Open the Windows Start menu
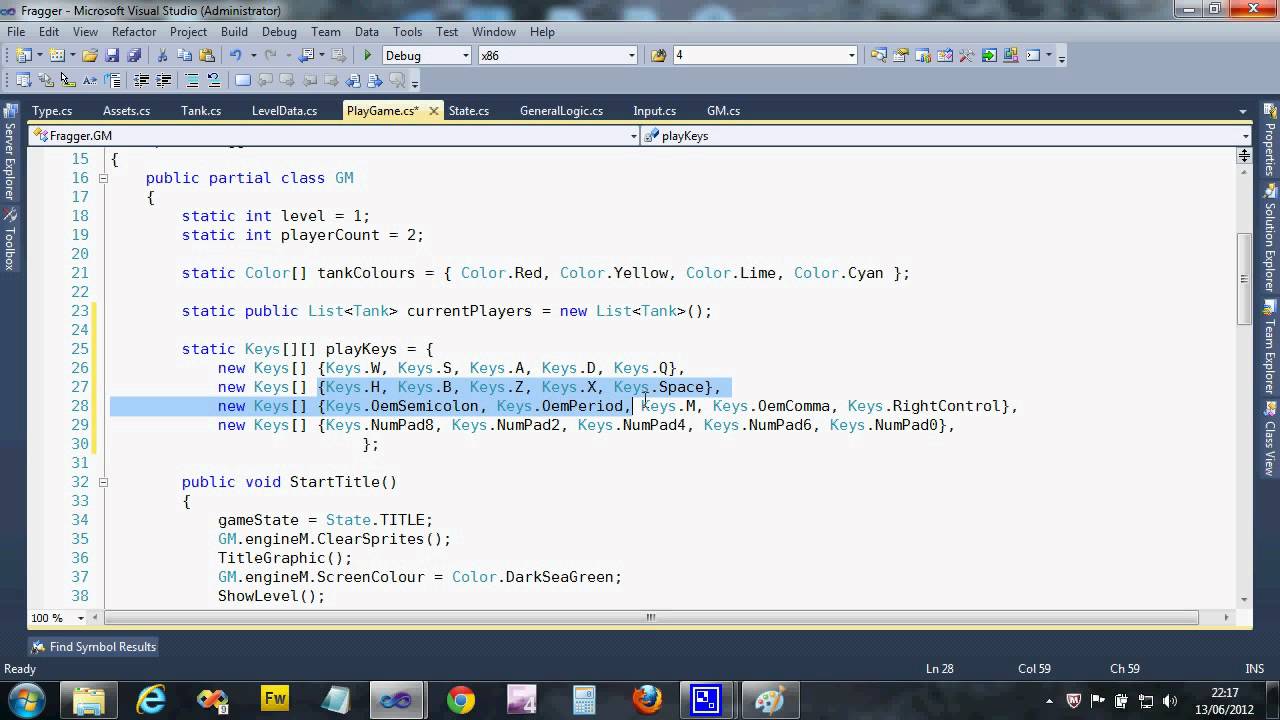This screenshot has height=720, width=1280. tap(25, 699)
